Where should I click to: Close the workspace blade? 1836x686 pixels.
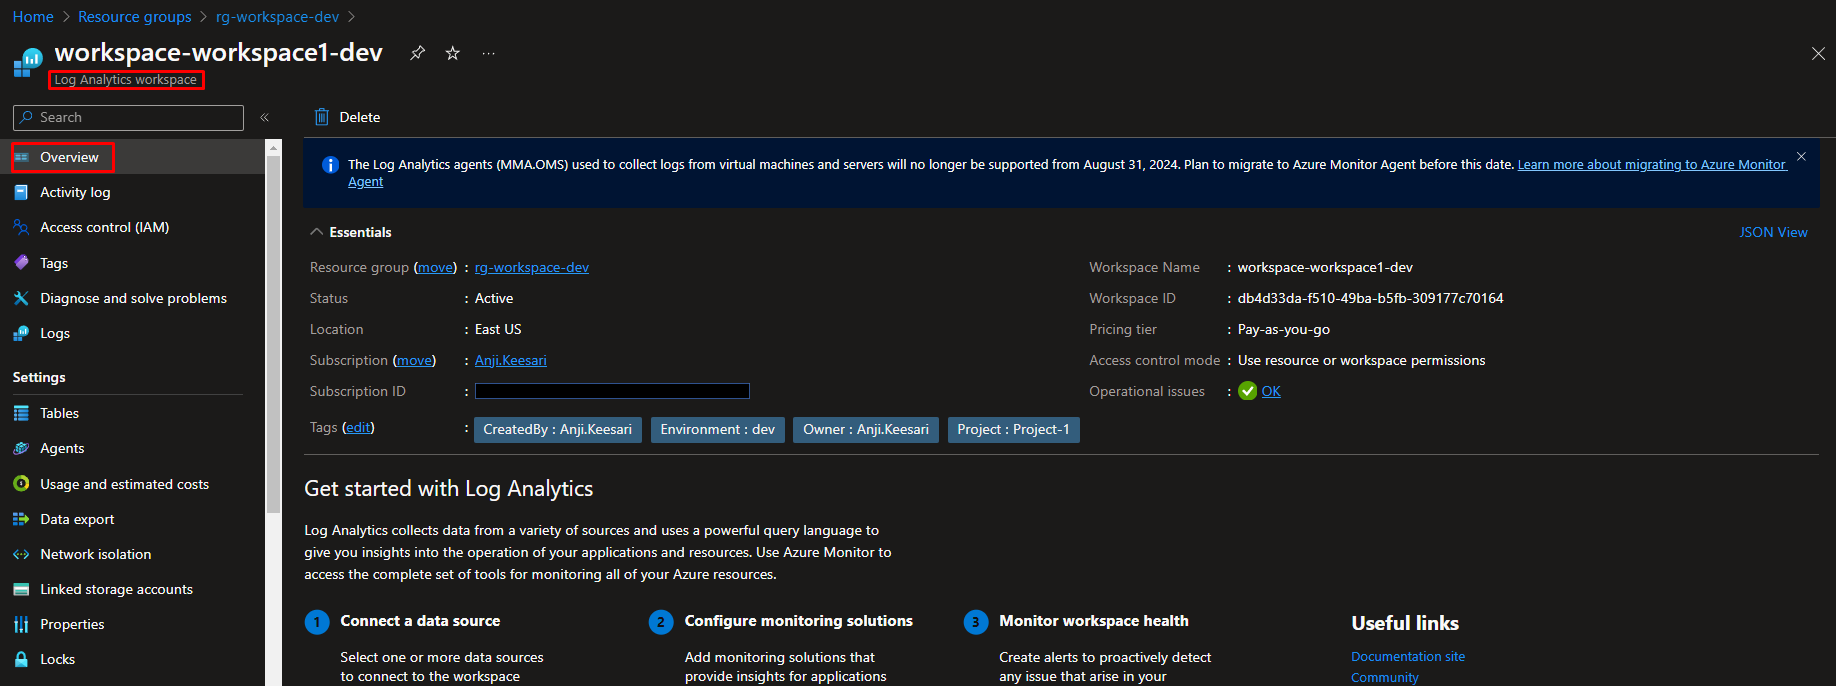pos(1818,54)
